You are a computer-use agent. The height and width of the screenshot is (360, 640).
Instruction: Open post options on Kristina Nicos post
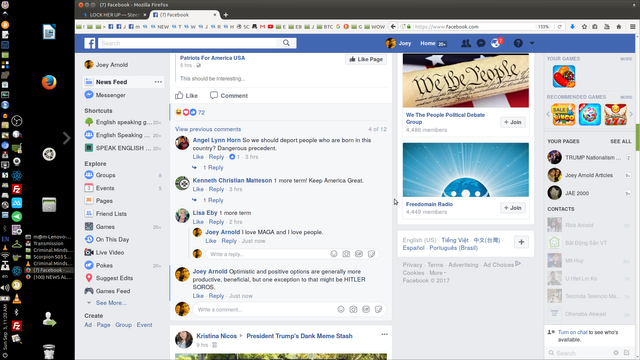point(384,334)
